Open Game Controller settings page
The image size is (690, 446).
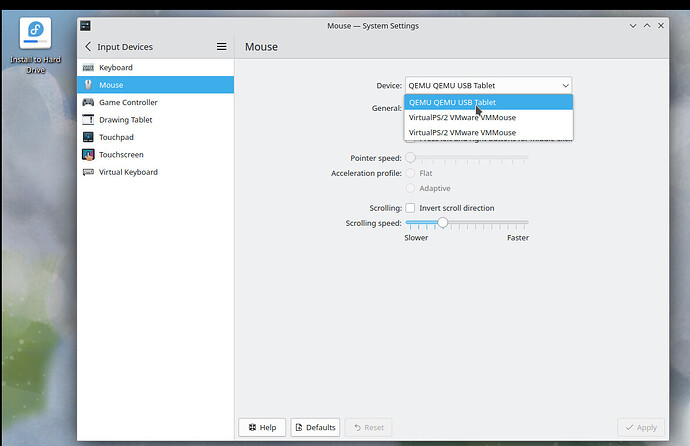(155, 102)
